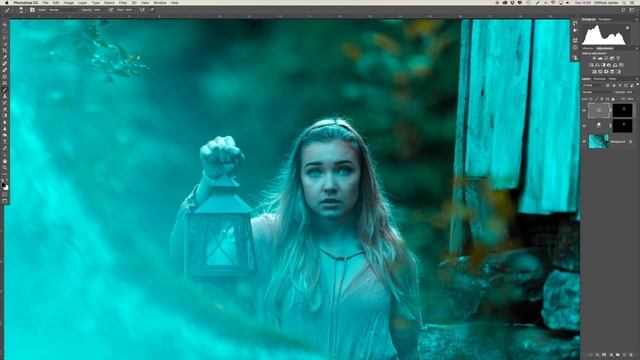This screenshot has height=360, width=640.
Task: Hide the top layer eye icon
Action: 584,110
